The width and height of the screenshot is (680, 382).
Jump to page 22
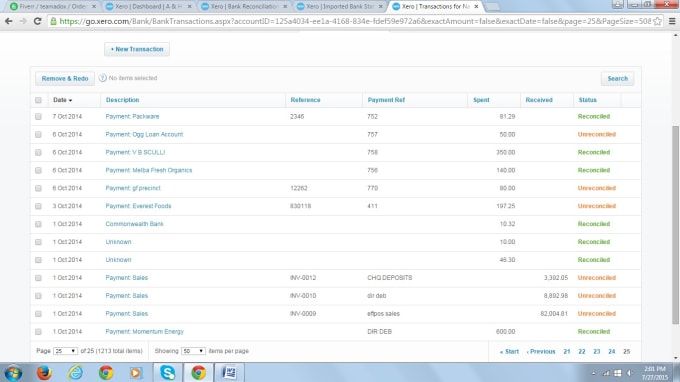(582, 352)
